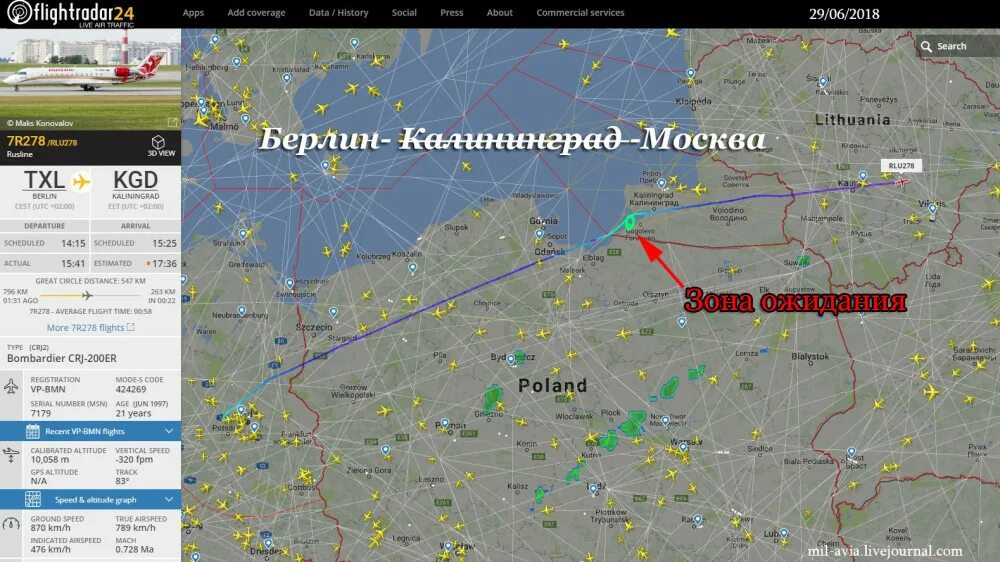Click the airport pin near Szczecin
The width and height of the screenshot is (1000, 562).
point(334,313)
